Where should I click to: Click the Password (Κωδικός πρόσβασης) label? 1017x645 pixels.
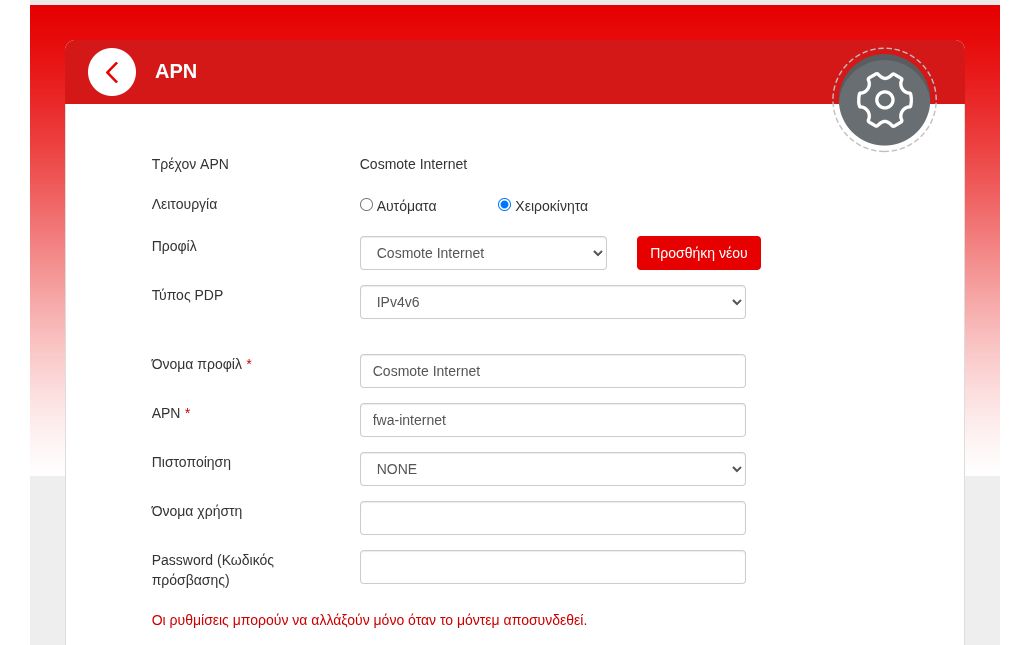tap(212, 570)
